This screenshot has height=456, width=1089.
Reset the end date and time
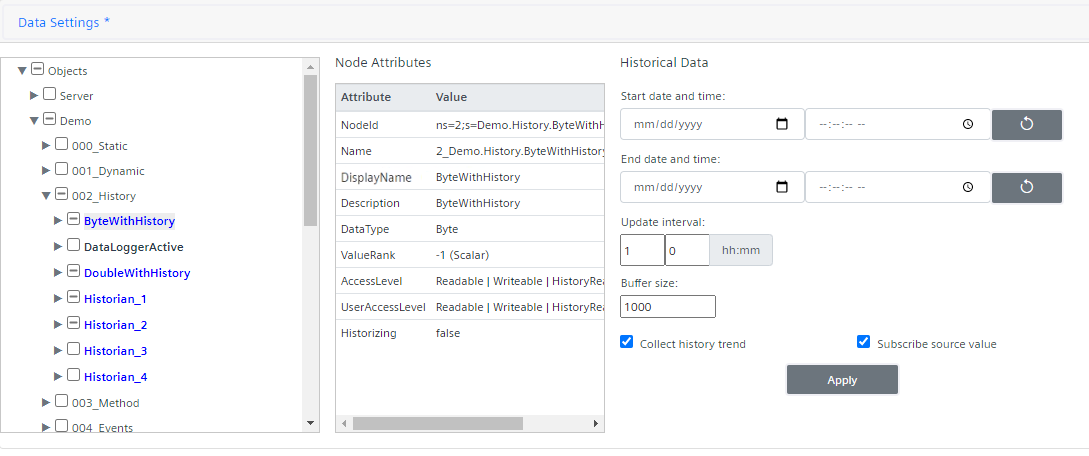(x=1026, y=187)
